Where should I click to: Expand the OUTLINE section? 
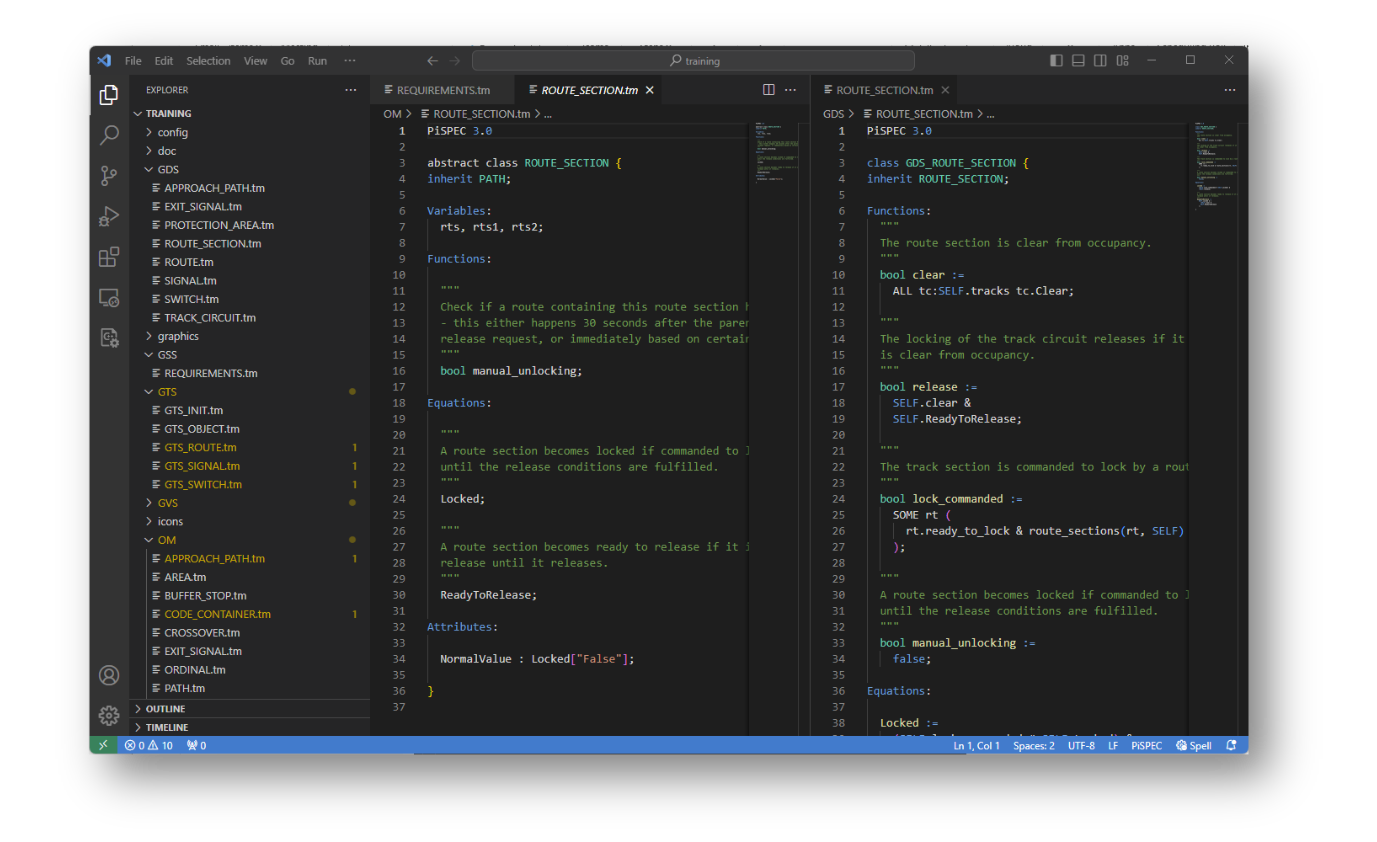click(x=250, y=709)
